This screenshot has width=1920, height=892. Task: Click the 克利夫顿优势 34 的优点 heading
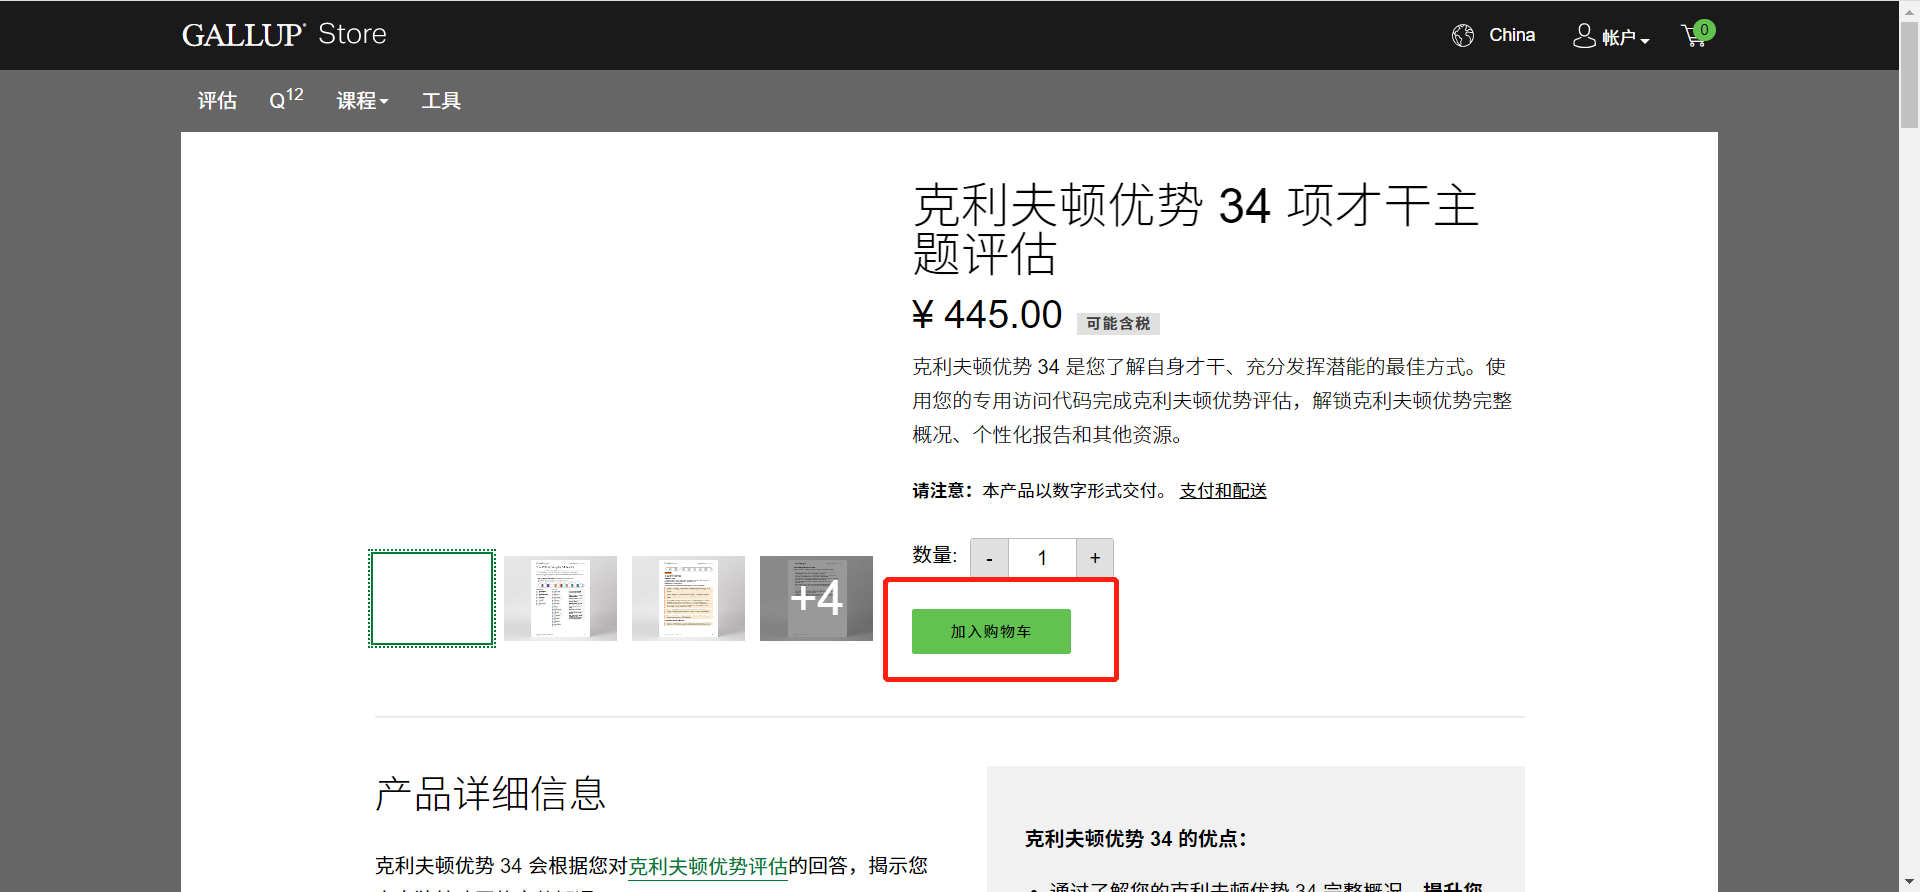[1136, 839]
